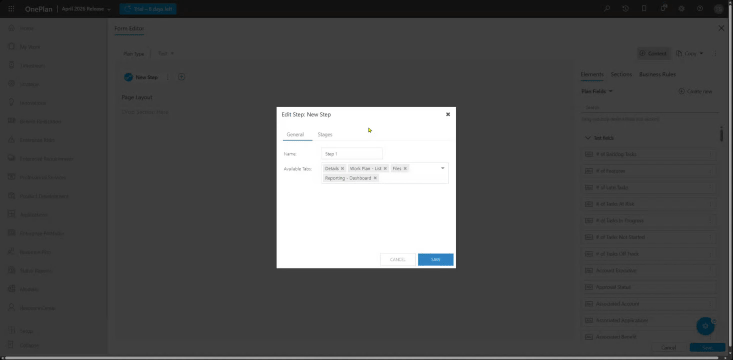Switch to the Business Rules tab

tap(657, 74)
